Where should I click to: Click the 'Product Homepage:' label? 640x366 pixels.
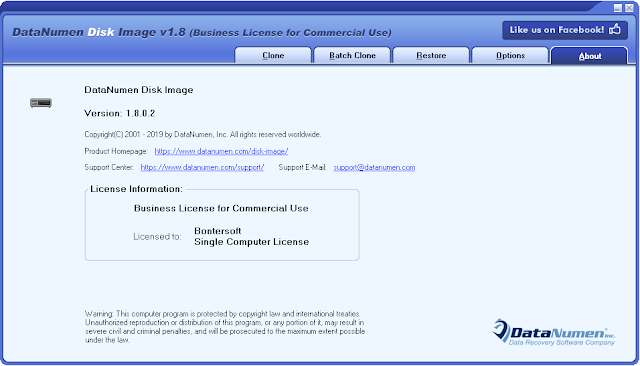(116, 151)
